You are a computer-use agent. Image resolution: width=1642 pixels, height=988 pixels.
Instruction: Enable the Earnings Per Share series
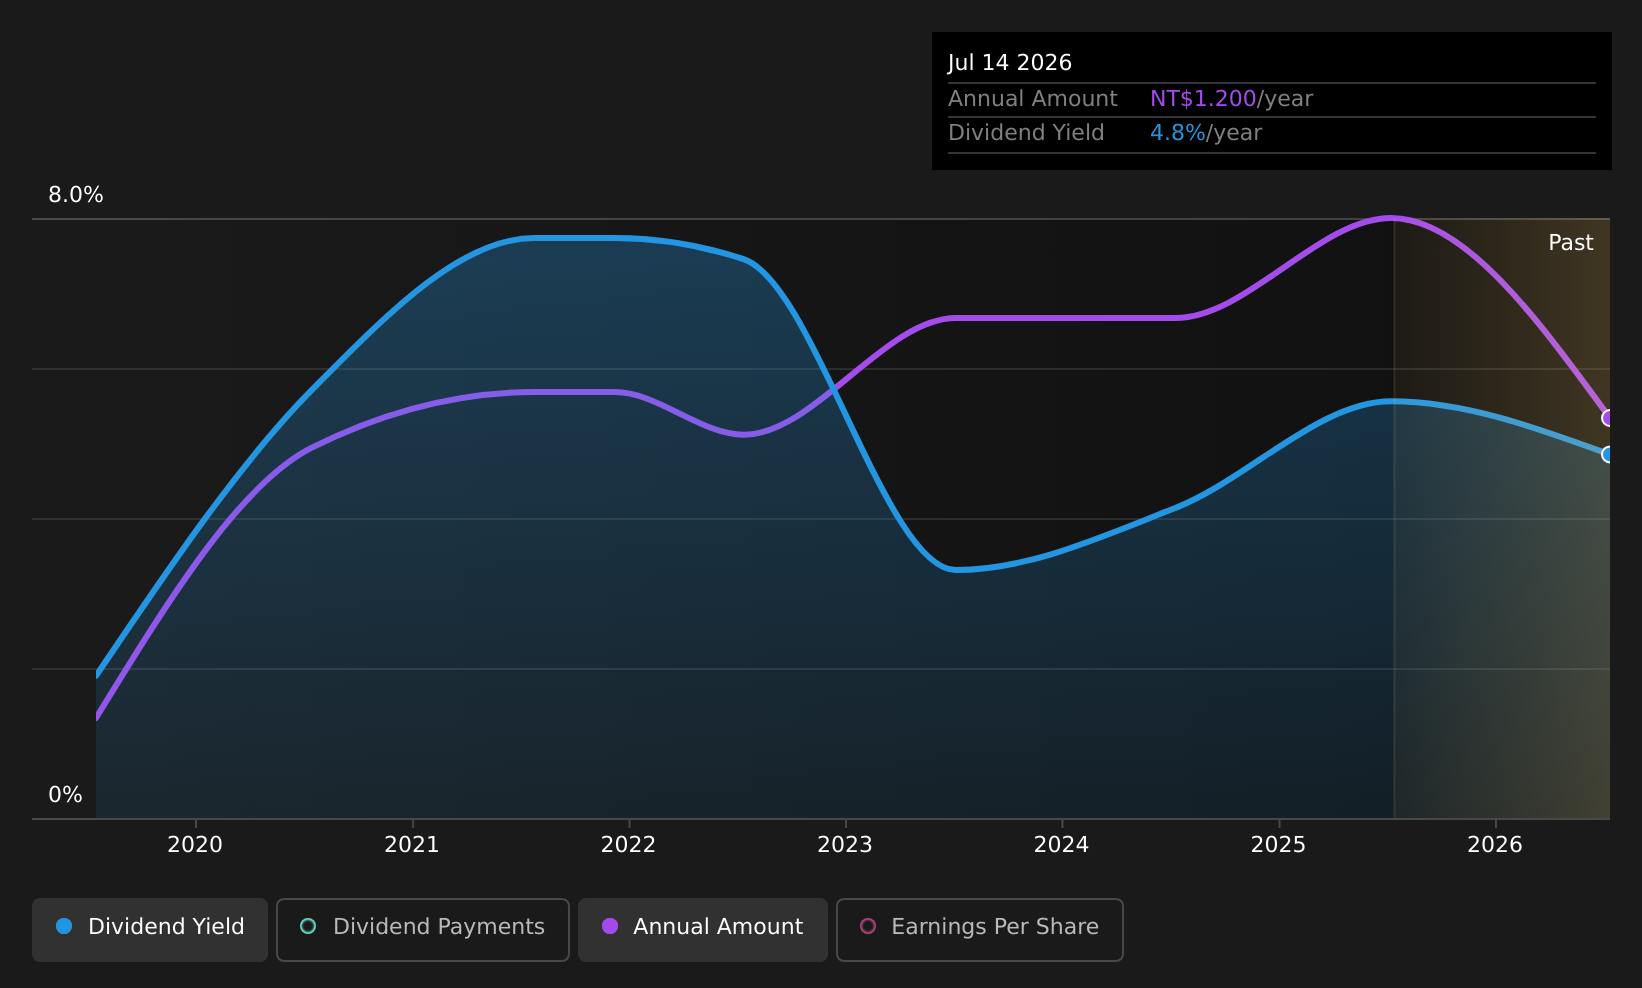tap(980, 930)
